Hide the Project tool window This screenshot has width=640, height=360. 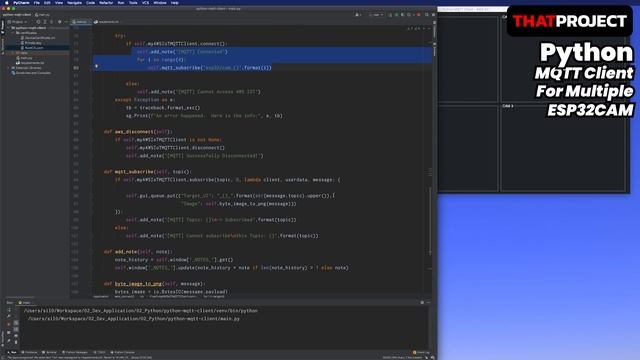(x=66, y=22)
